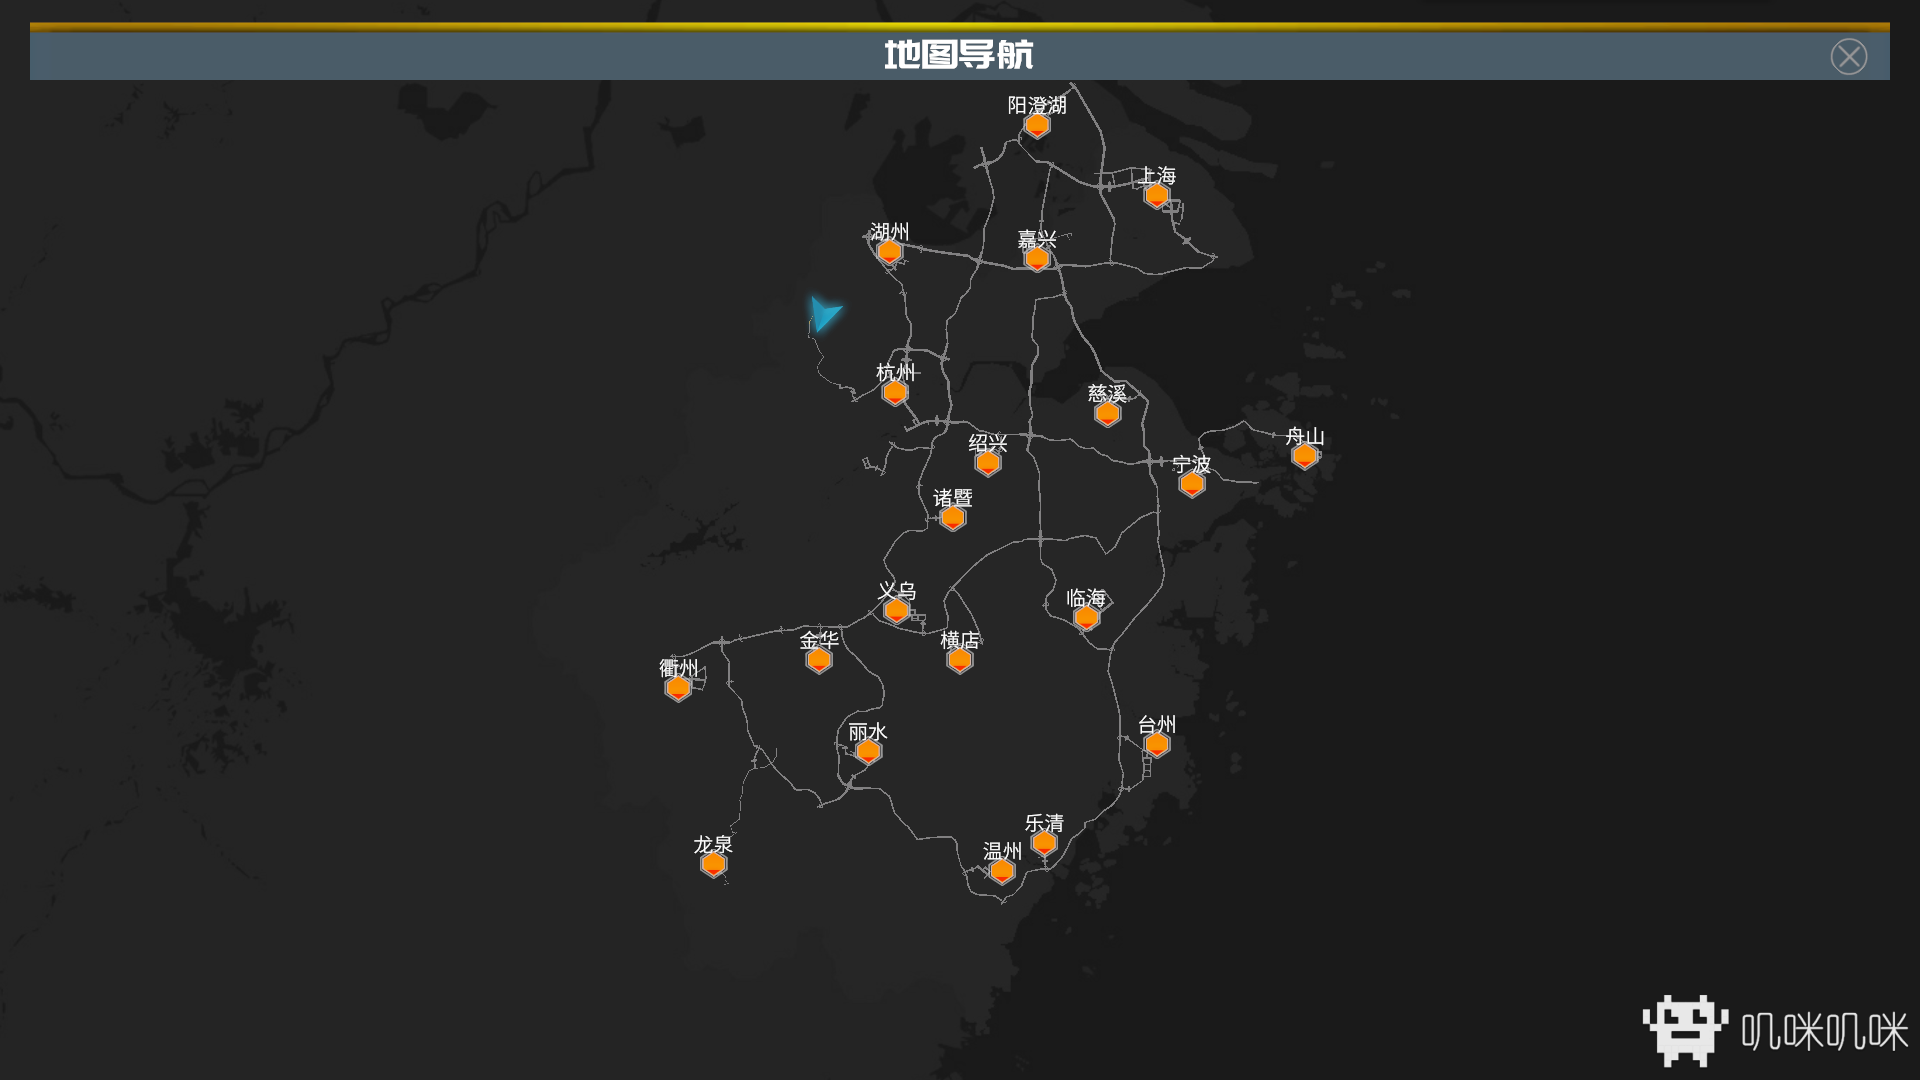Select the 杭州 orange hexagon marker

pyautogui.click(x=895, y=392)
